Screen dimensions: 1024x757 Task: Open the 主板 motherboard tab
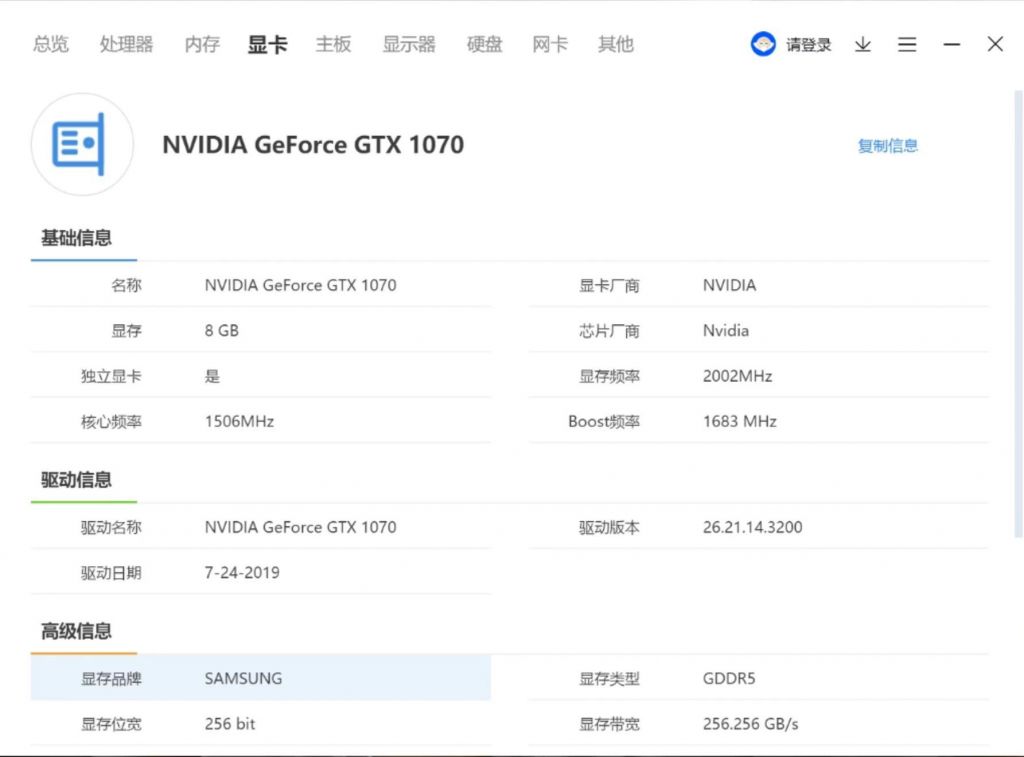click(x=333, y=44)
